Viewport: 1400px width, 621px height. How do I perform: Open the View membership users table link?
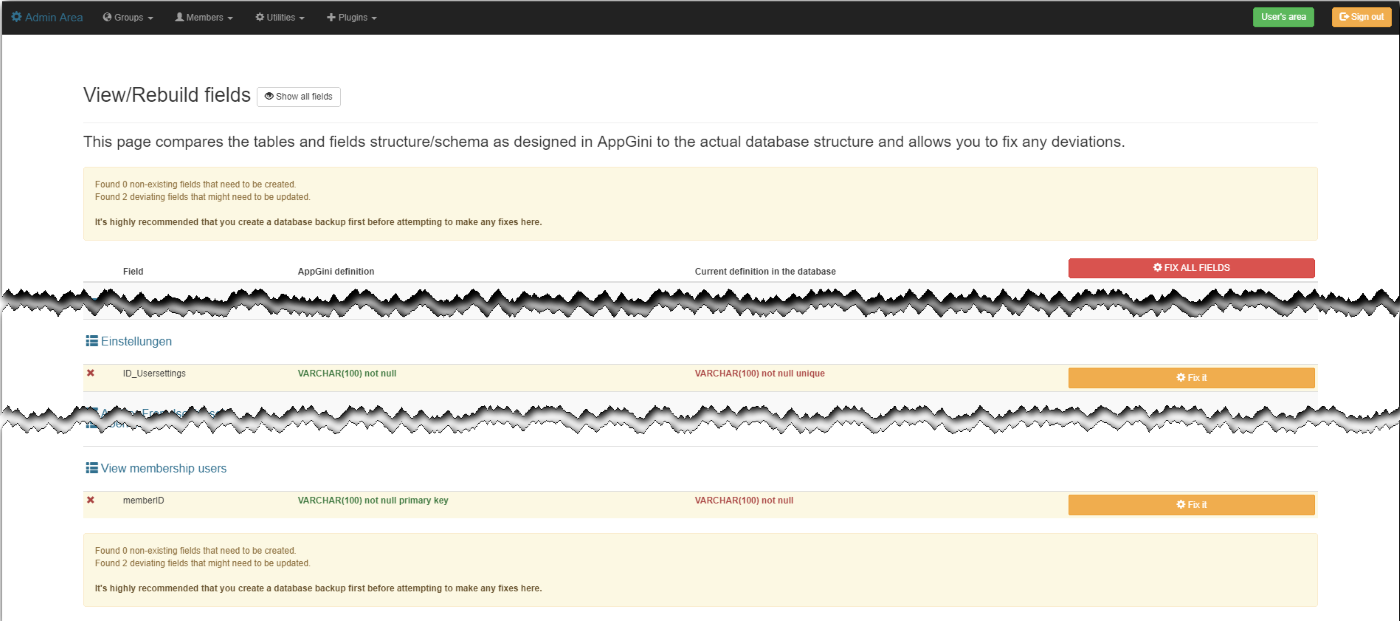[164, 468]
